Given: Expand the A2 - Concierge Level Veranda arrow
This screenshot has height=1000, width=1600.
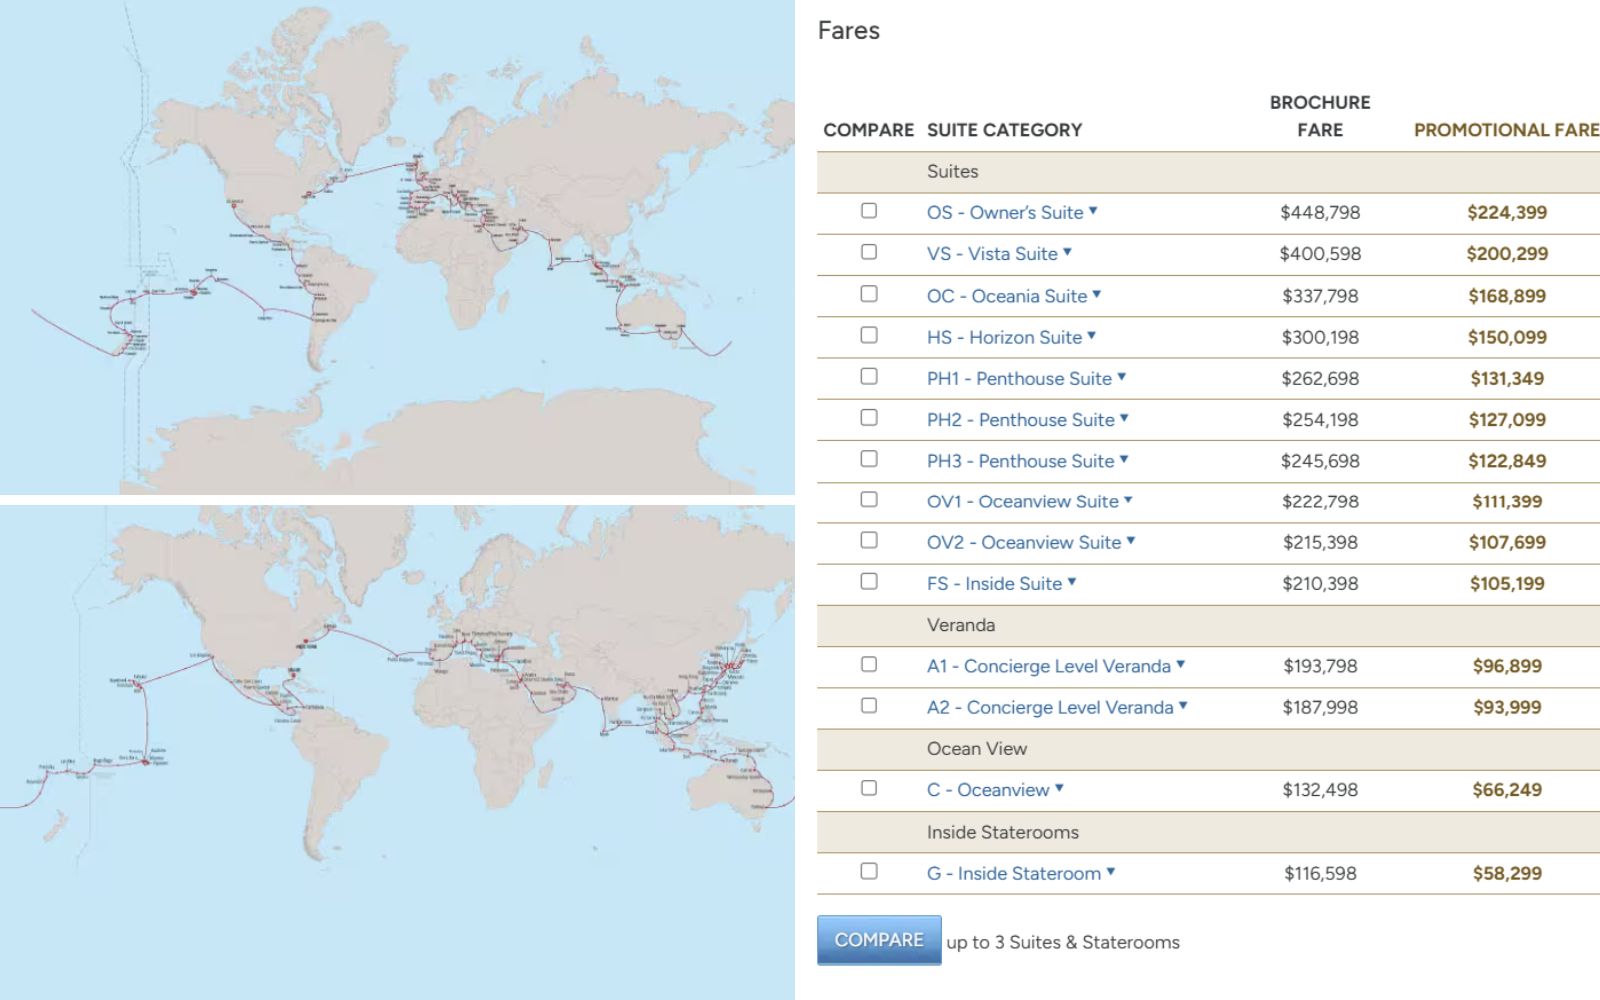Looking at the screenshot, I should 1183,705.
